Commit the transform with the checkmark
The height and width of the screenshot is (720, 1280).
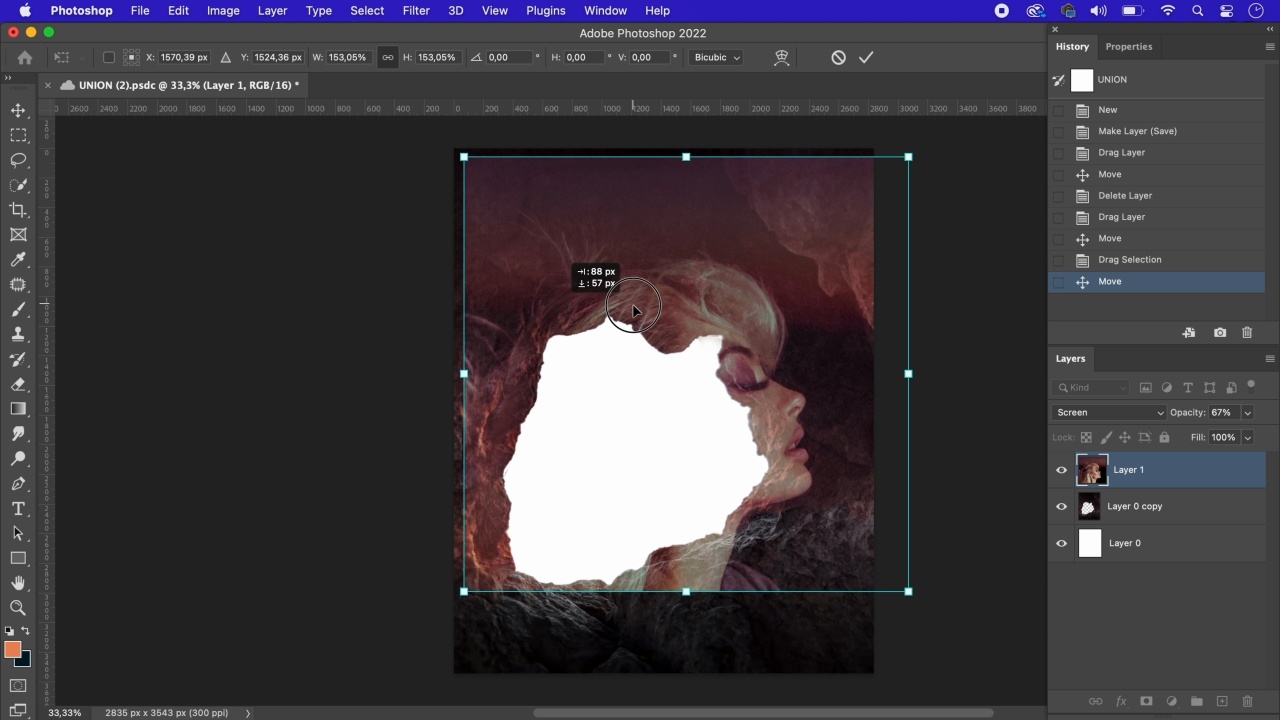866,57
